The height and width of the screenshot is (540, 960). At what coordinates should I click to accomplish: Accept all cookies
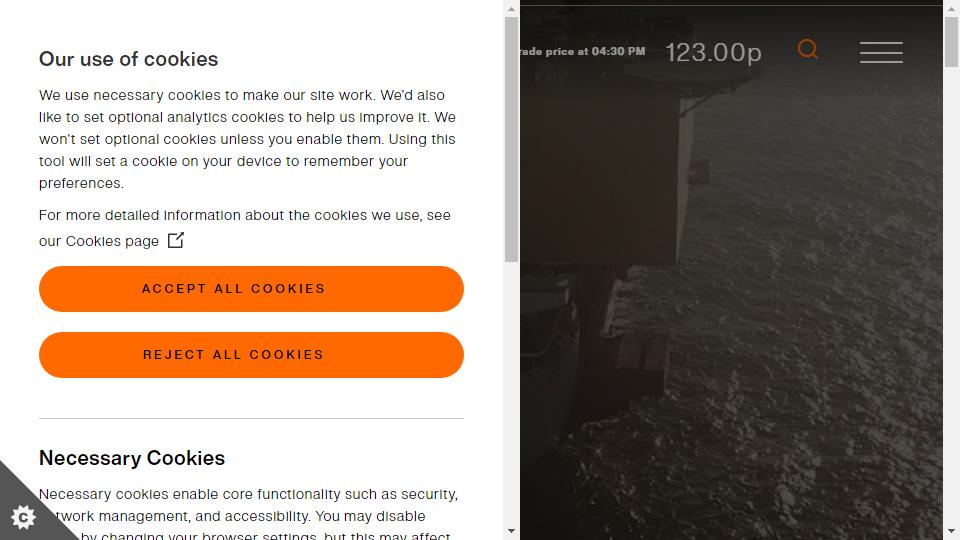pos(251,289)
